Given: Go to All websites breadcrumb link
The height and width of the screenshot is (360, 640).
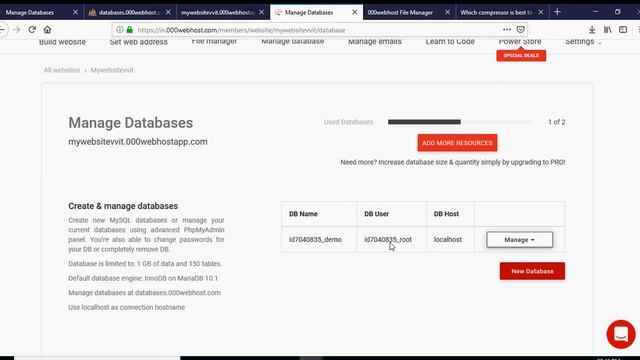Looking at the screenshot, I should (x=62, y=70).
